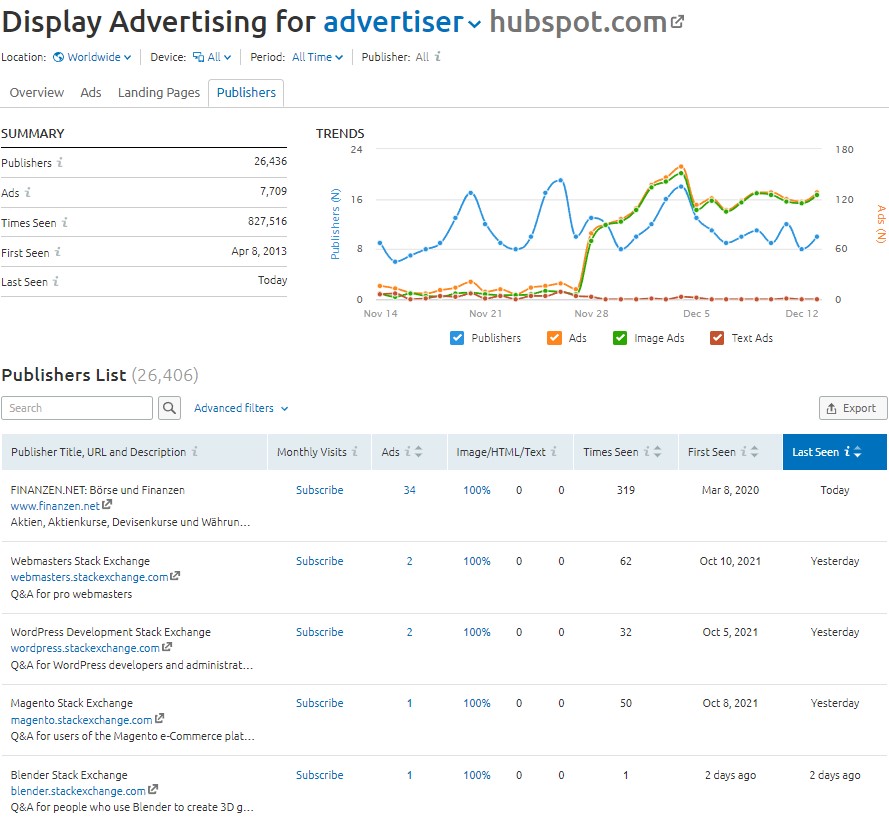The image size is (889, 819).
Task: Open external link icon for wordpress.stackexchange.com
Action: pos(167,647)
